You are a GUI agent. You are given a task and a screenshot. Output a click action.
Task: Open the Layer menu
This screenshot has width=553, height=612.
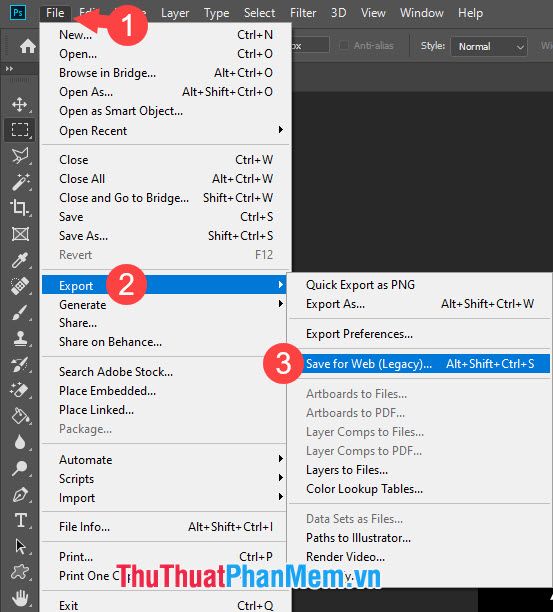click(175, 13)
